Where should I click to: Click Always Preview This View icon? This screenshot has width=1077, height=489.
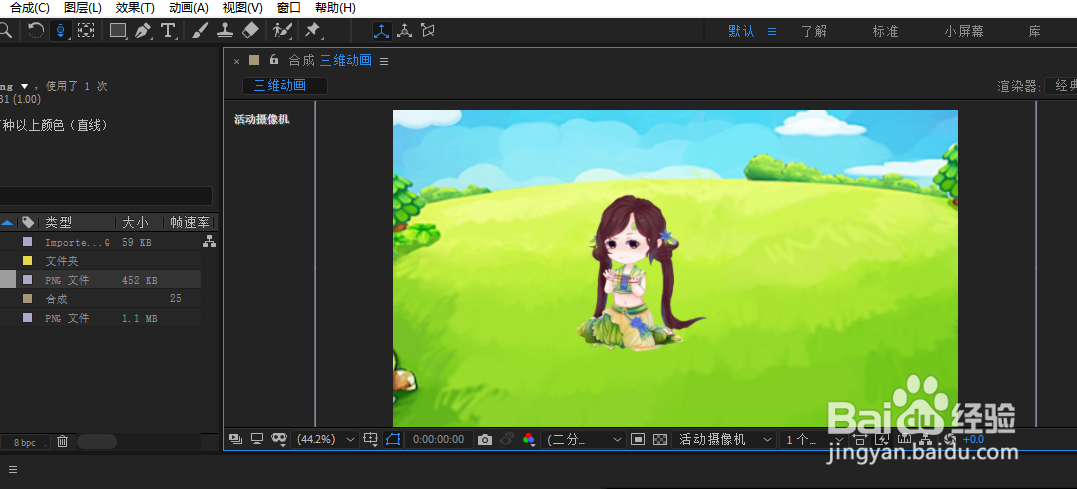236,439
